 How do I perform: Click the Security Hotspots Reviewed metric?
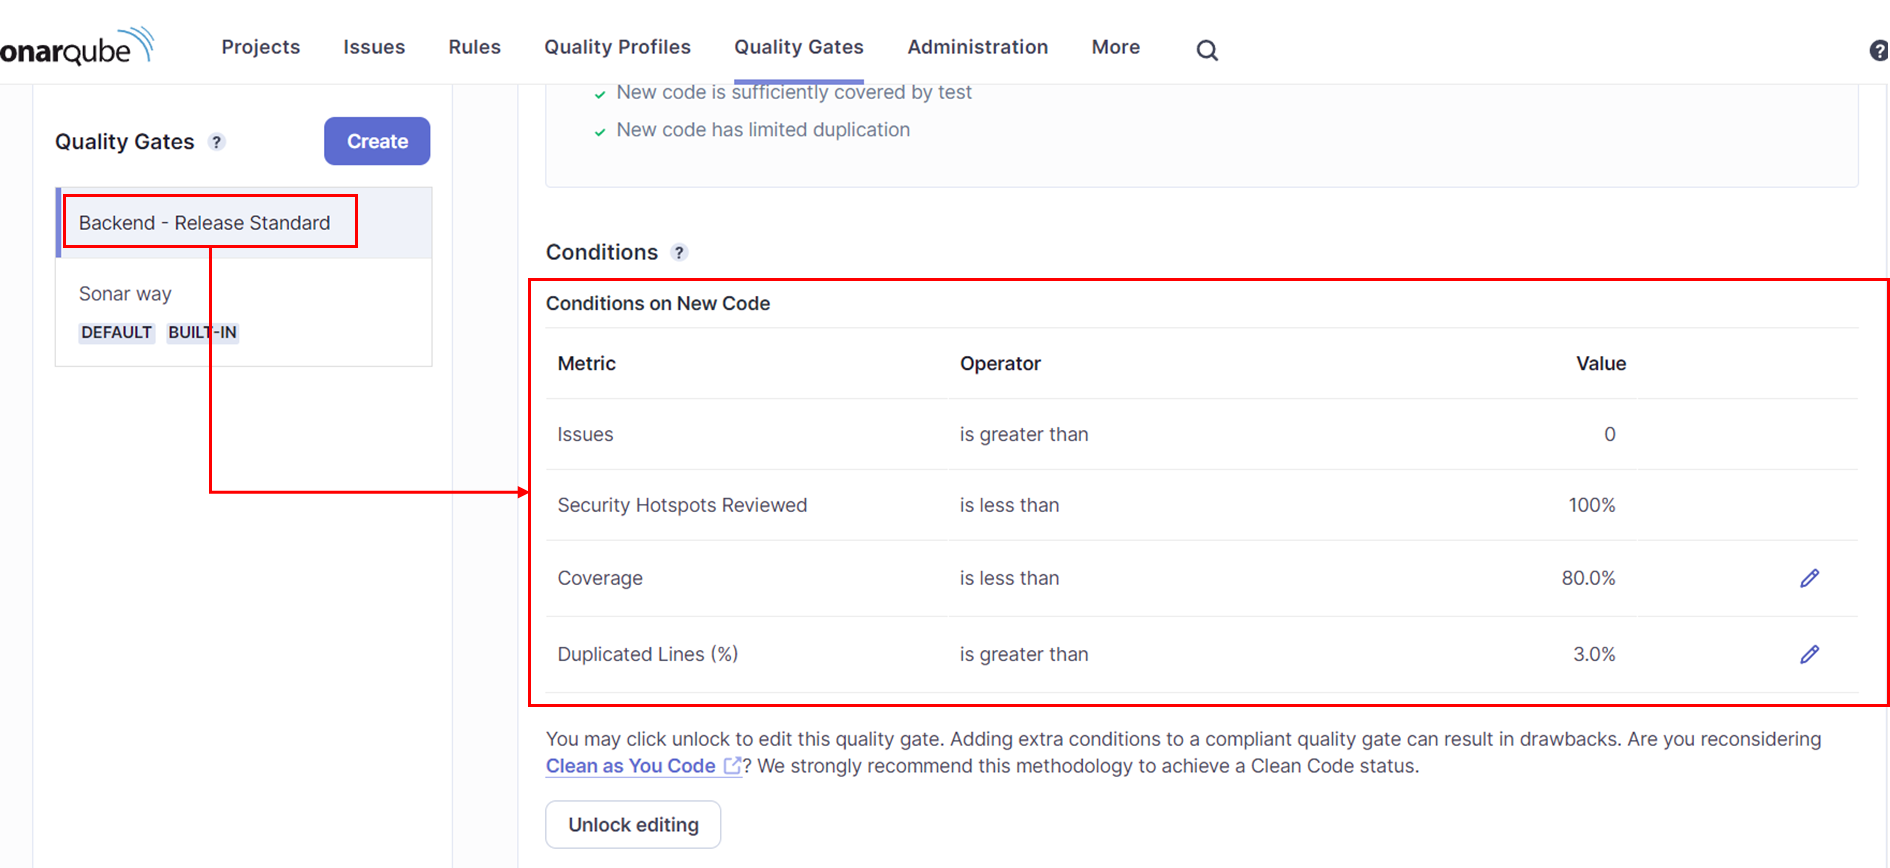(682, 506)
